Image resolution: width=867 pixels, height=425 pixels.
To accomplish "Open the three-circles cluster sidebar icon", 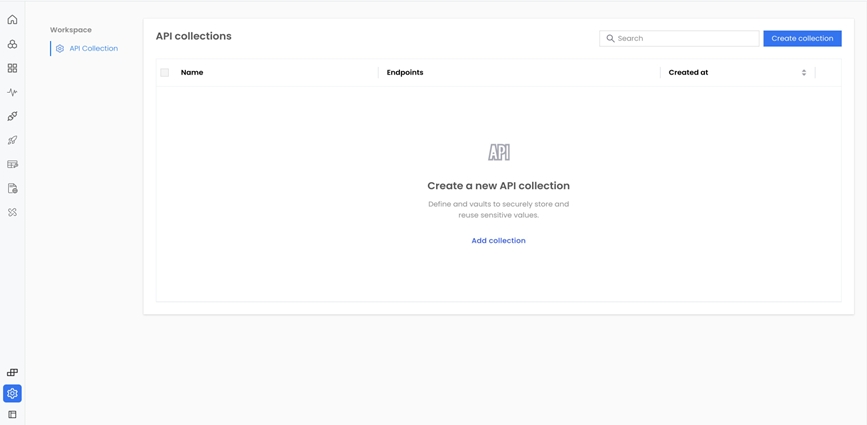I will click(x=12, y=44).
